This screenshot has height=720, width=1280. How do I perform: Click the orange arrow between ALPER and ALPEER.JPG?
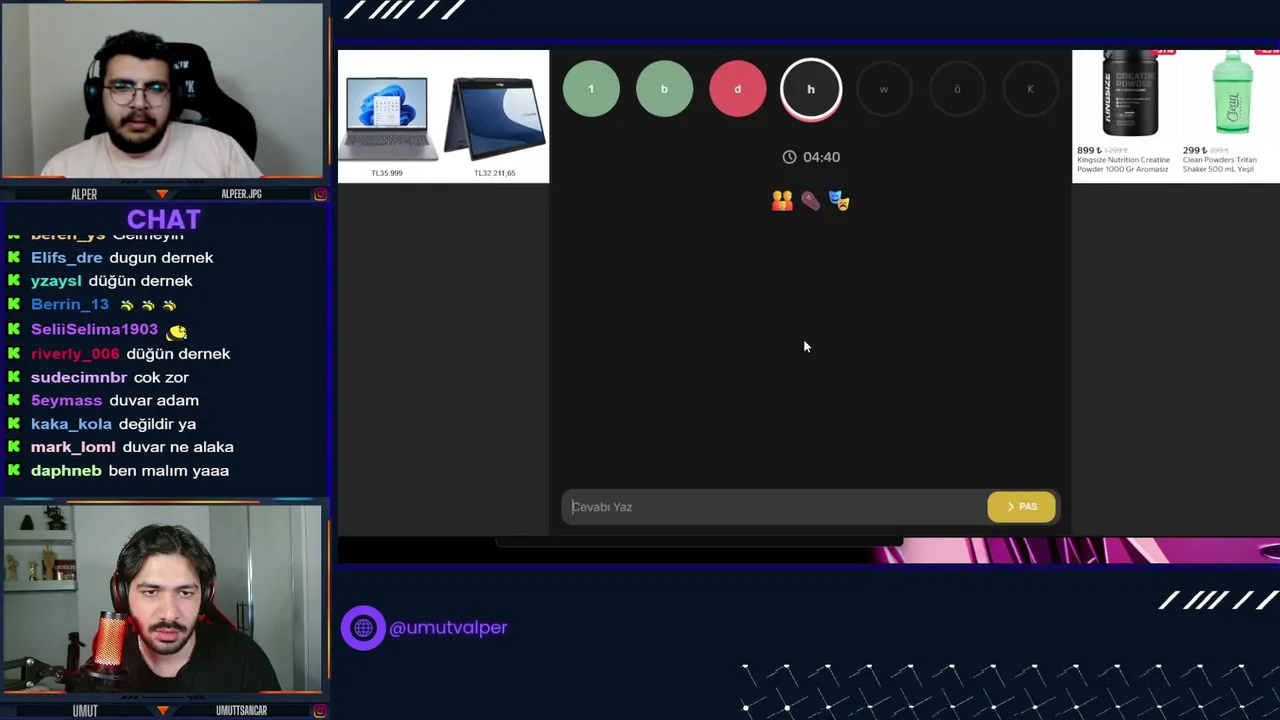[162, 194]
